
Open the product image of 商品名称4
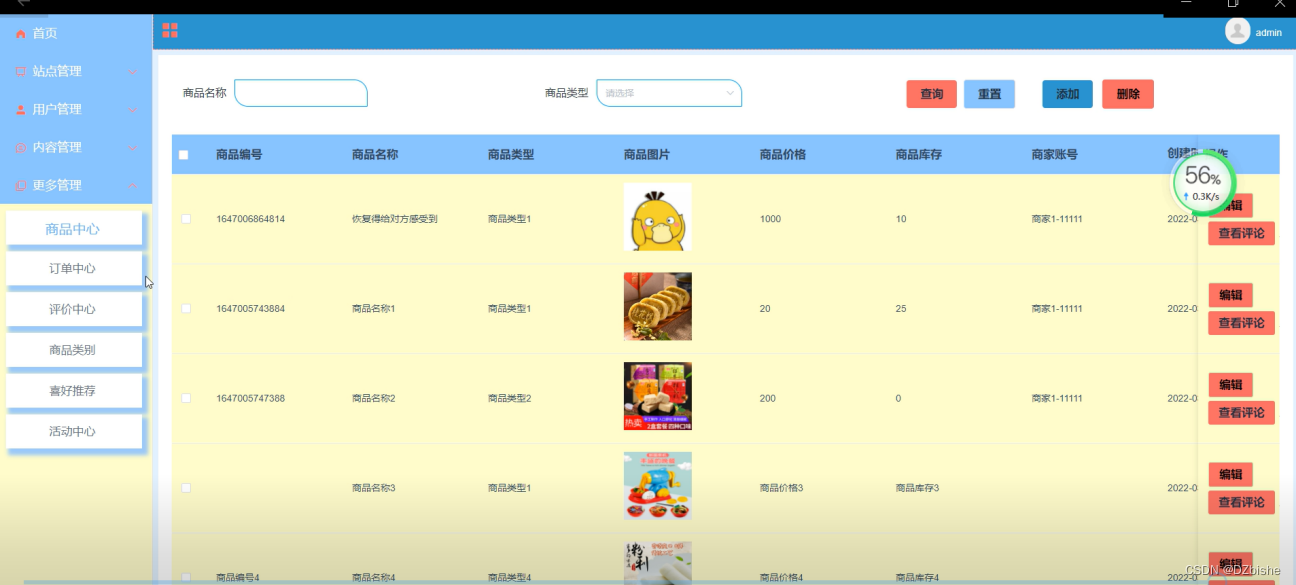(658, 563)
